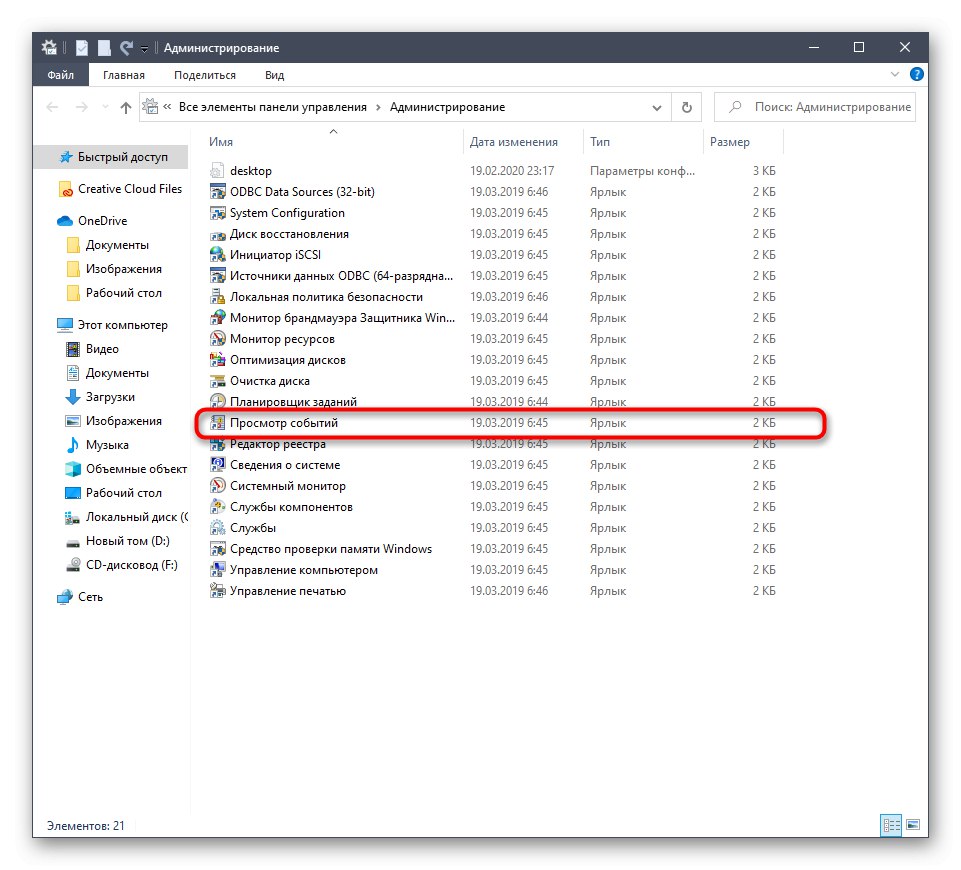Click Все элементы панели управления breadcrumb
The width and height of the screenshot is (961, 870).
(x=273, y=107)
